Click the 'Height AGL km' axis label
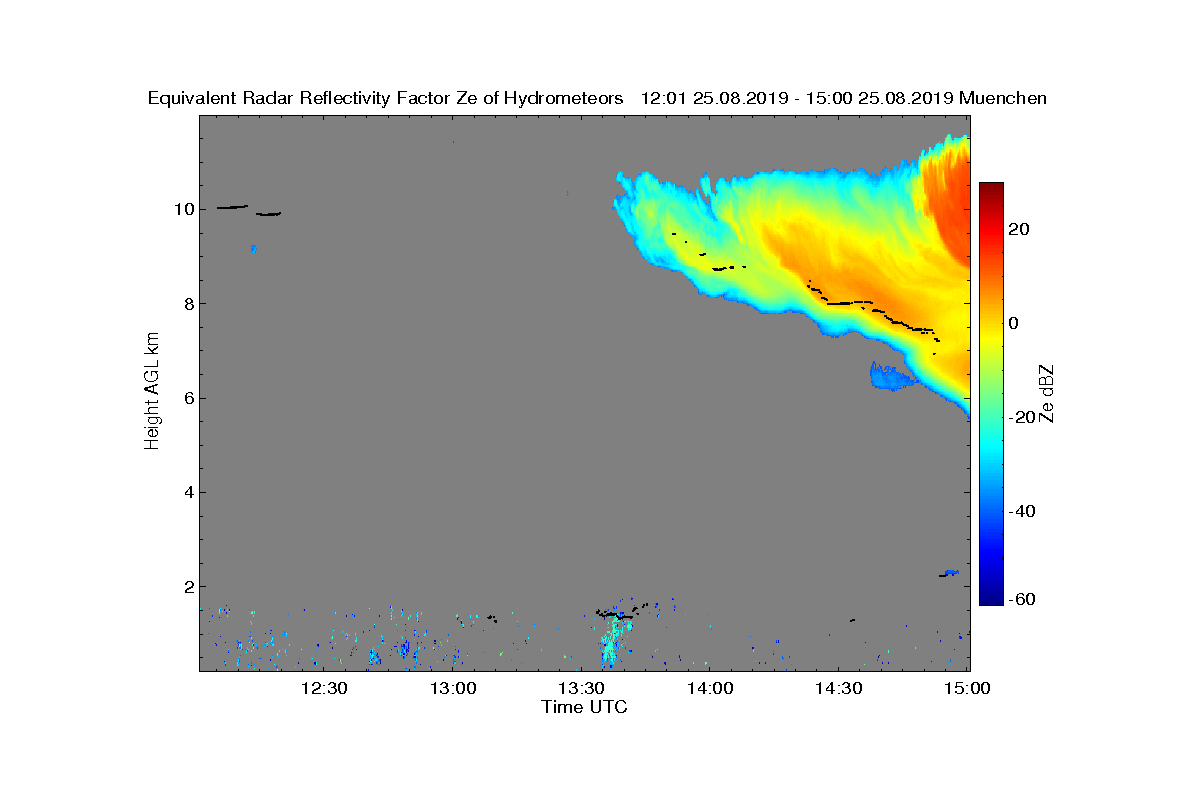 pos(153,392)
